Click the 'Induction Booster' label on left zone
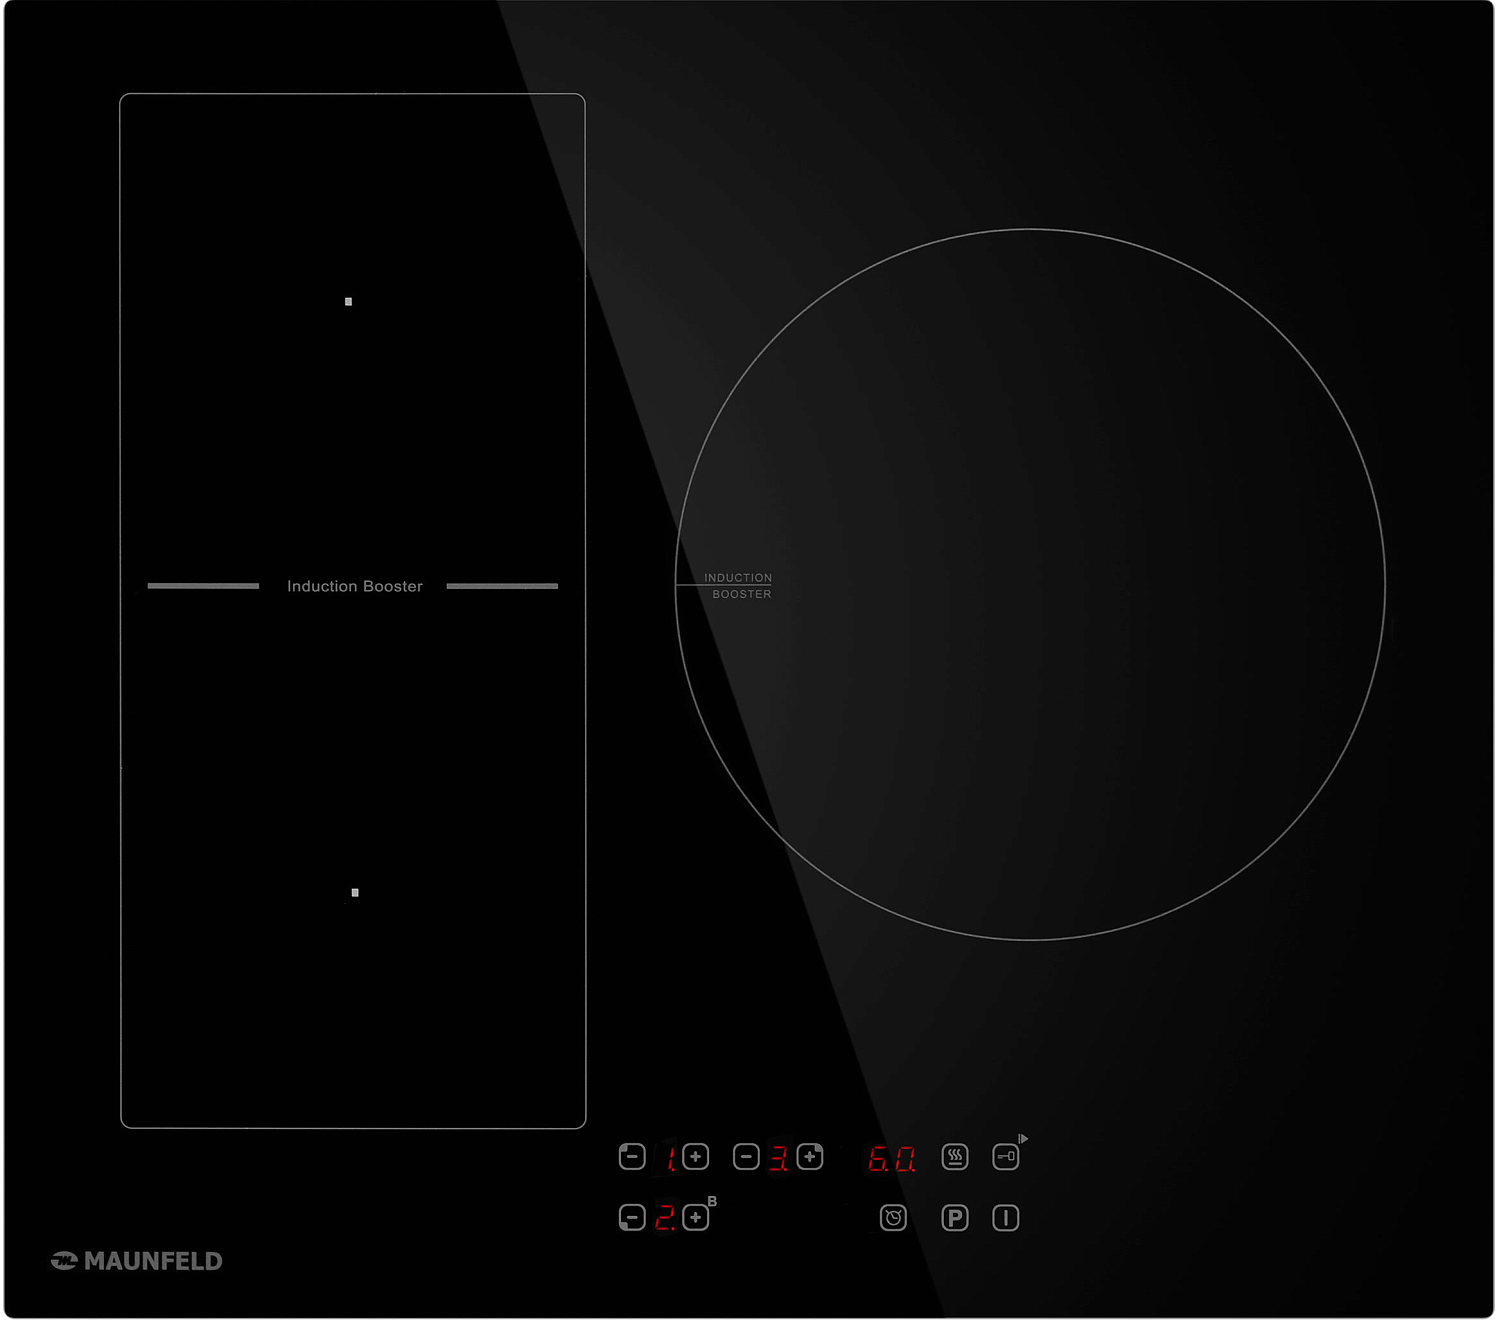Image resolution: width=1497 pixels, height=1320 pixels. pos(355,586)
